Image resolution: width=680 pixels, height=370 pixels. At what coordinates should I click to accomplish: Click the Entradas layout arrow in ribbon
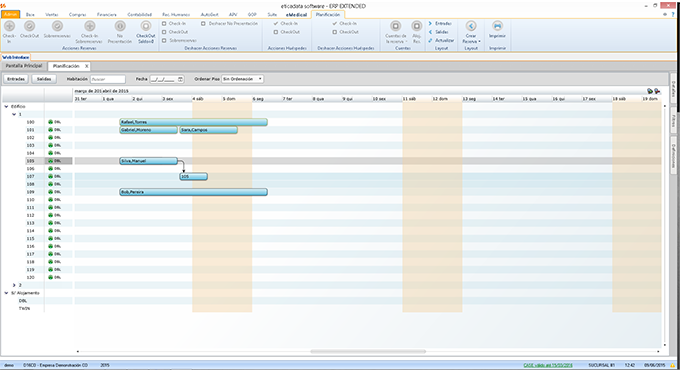coord(430,23)
